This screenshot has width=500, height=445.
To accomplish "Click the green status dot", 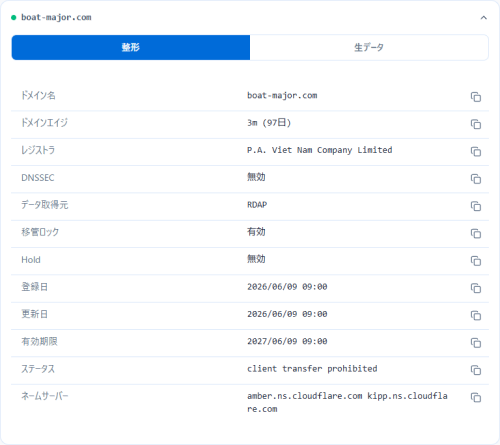I will 14,18.
